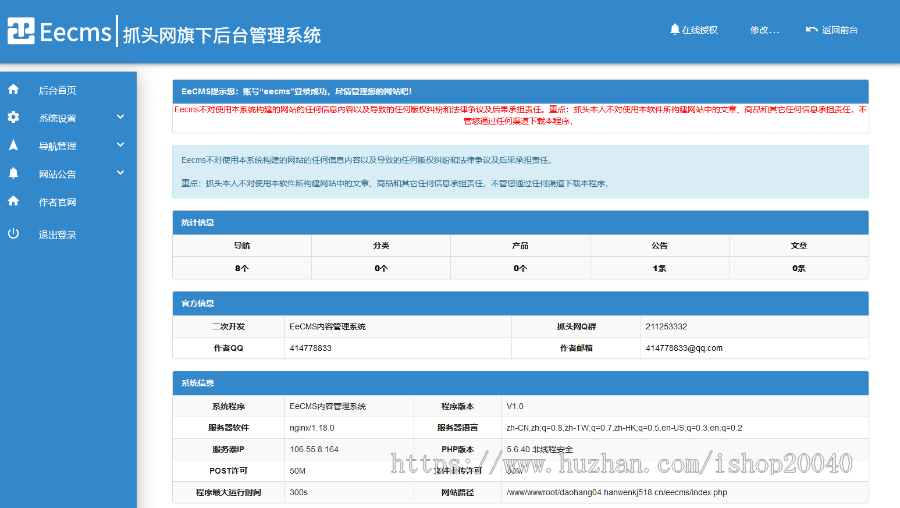Click the bell icon for 网站公告
The image size is (900, 508).
13,173
